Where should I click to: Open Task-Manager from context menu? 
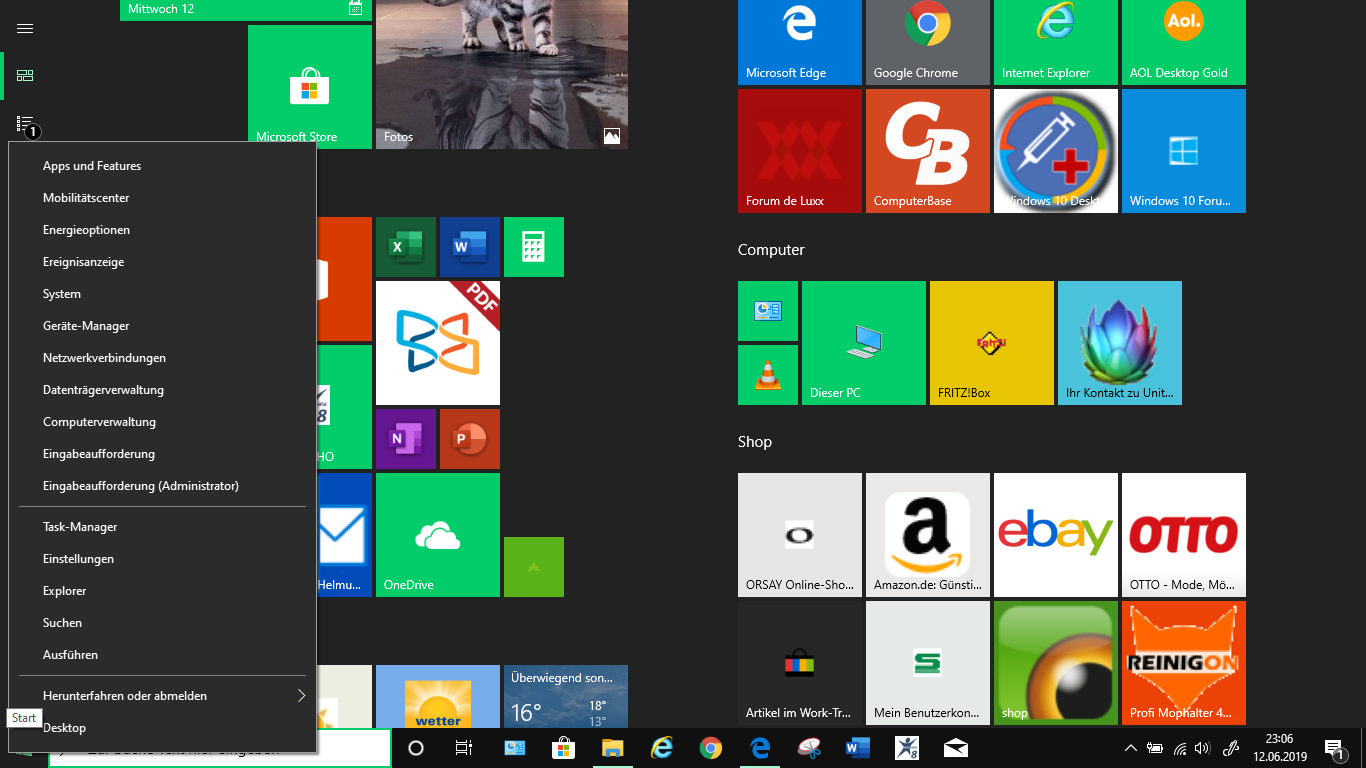pos(162,527)
